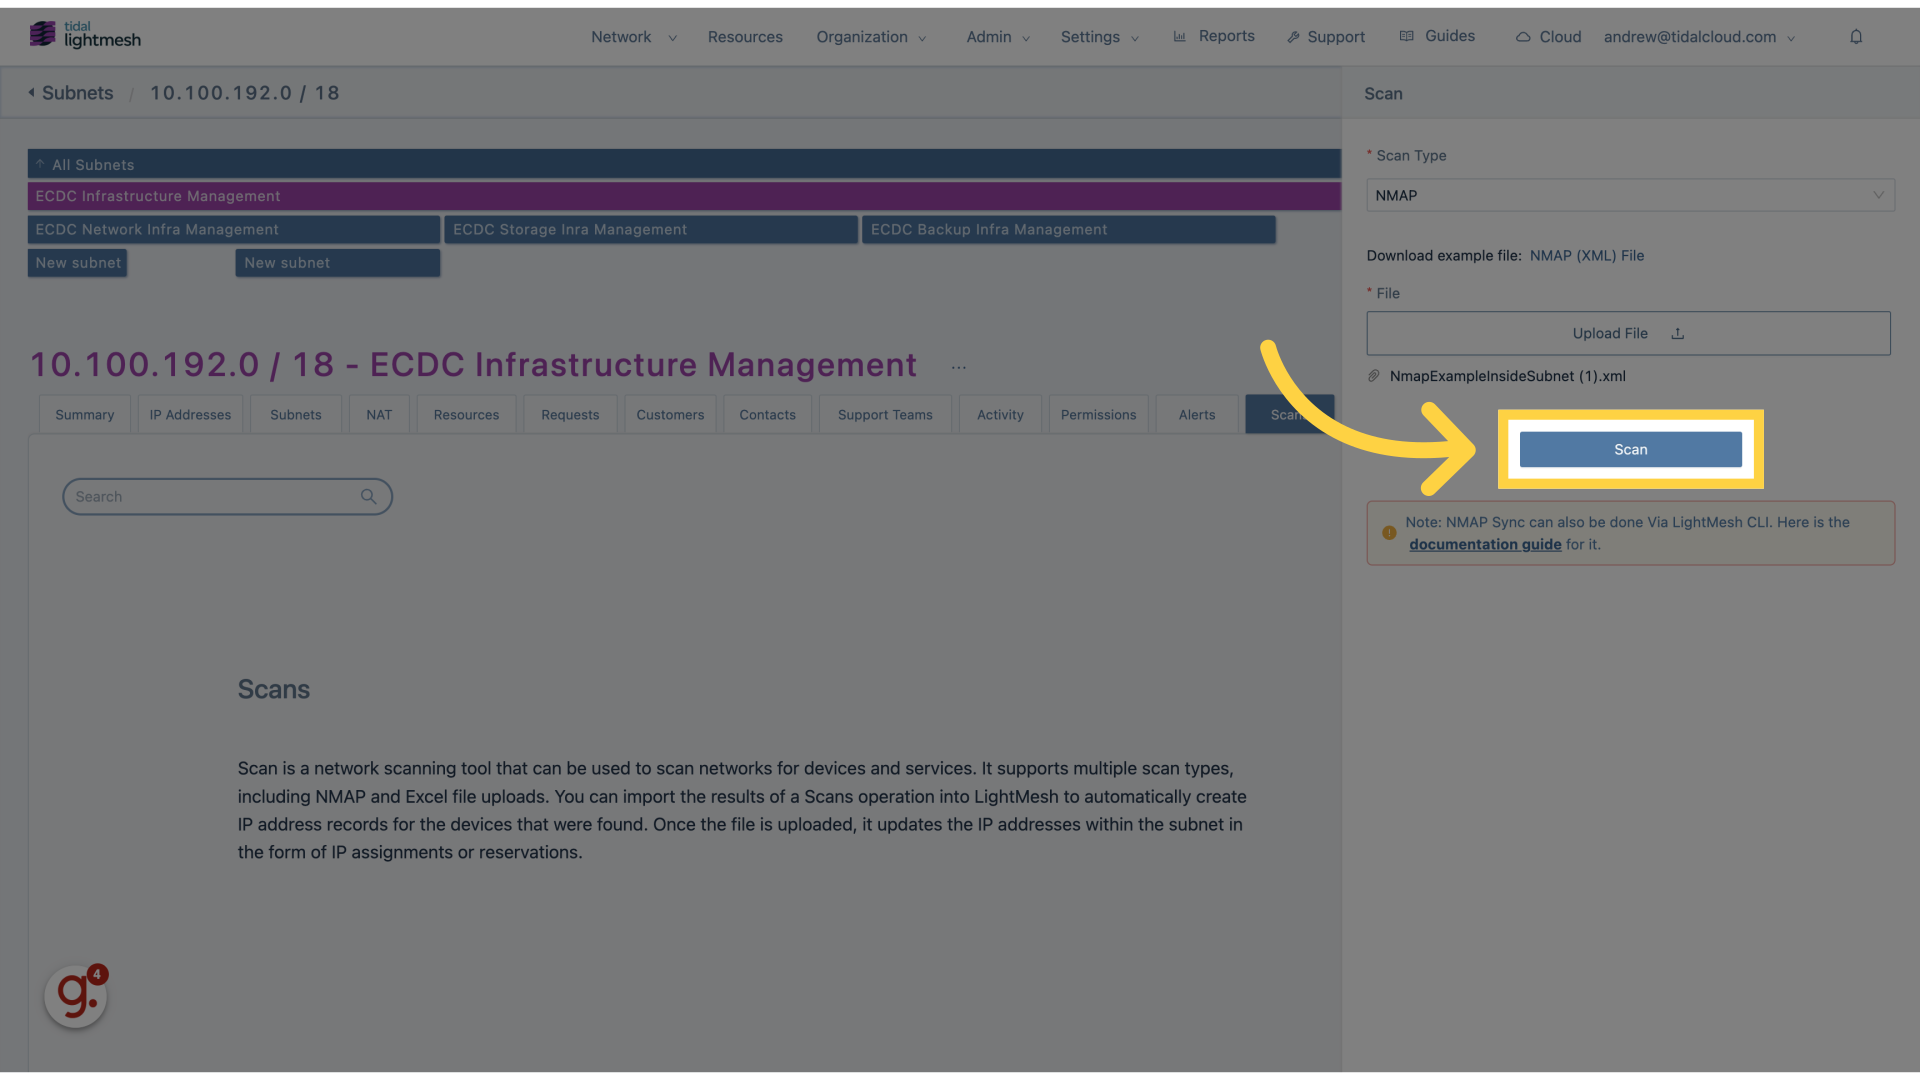Image resolution: width=1920 pixels, height=1080 pixels.
Task: Open the Scan Type NMAP dropdown
Action: click(x=1630, y=195)
